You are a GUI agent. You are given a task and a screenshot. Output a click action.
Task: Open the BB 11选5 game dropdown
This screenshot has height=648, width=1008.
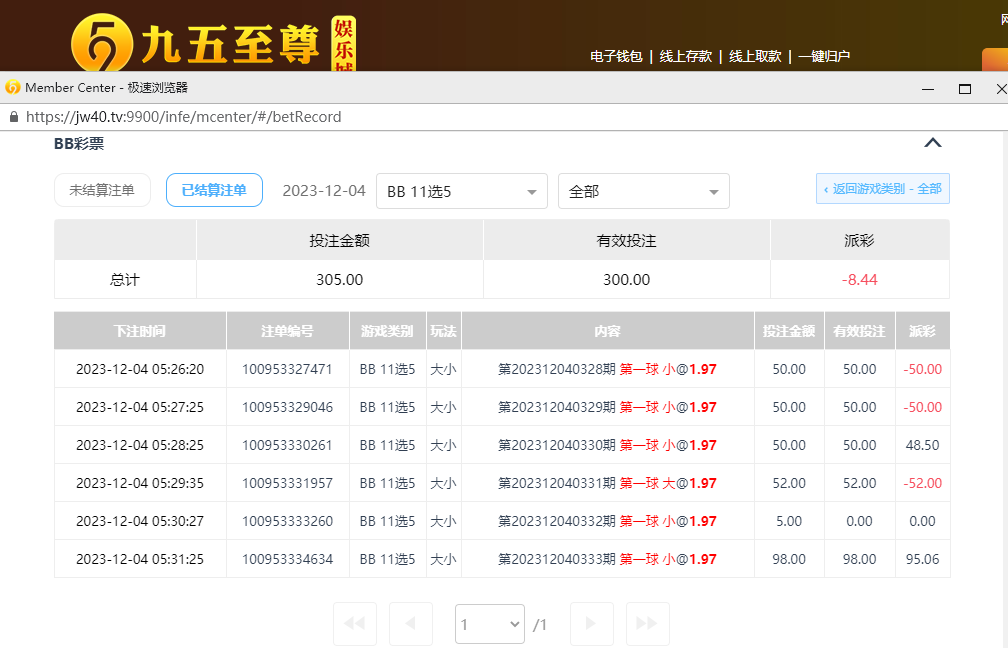click(x=461, y=191)
